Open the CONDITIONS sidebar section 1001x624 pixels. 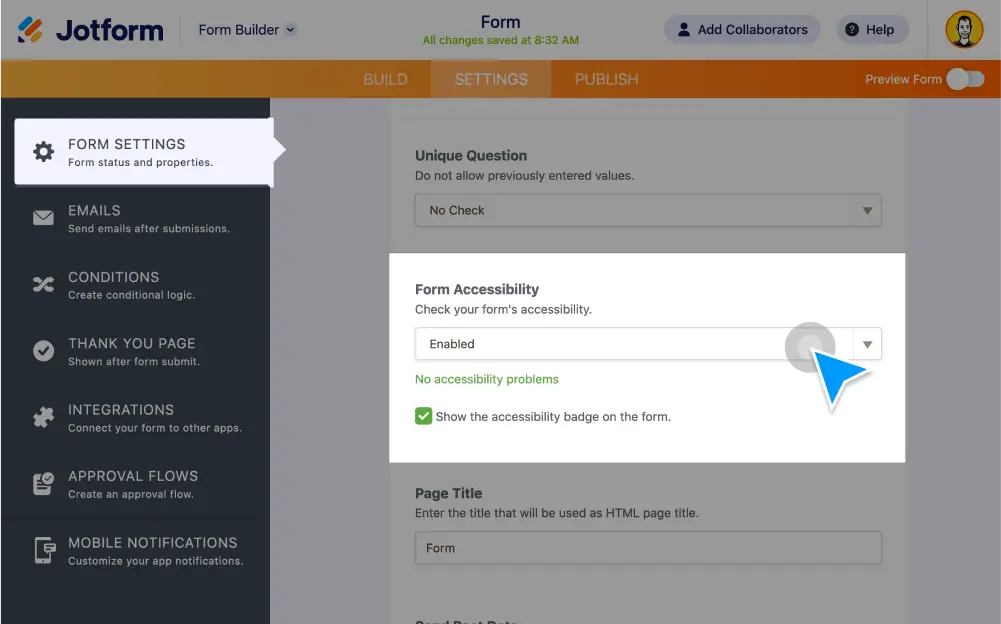pyautogui.click(x=135, y=285)
